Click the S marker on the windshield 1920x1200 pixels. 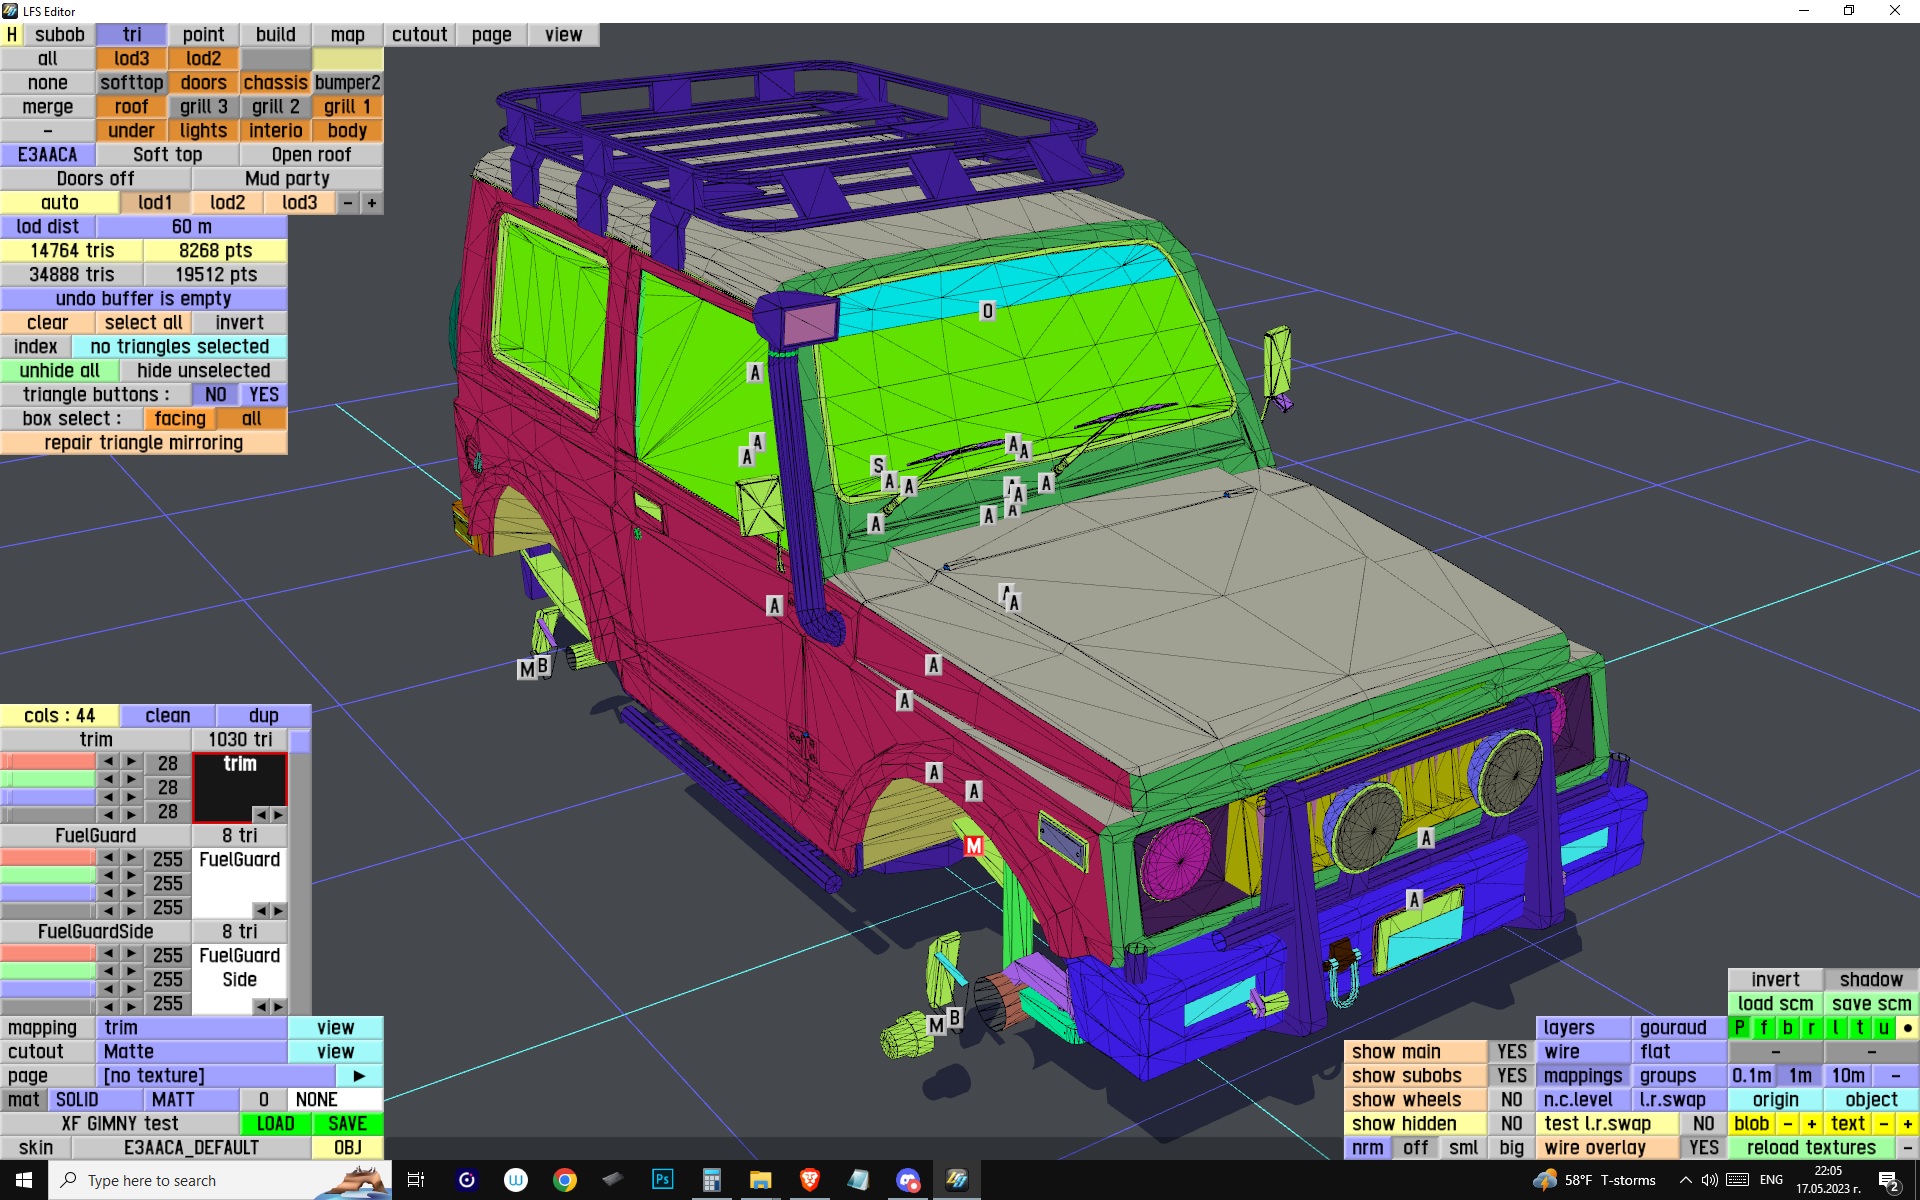pyautogui.click(x=877, y=465)
